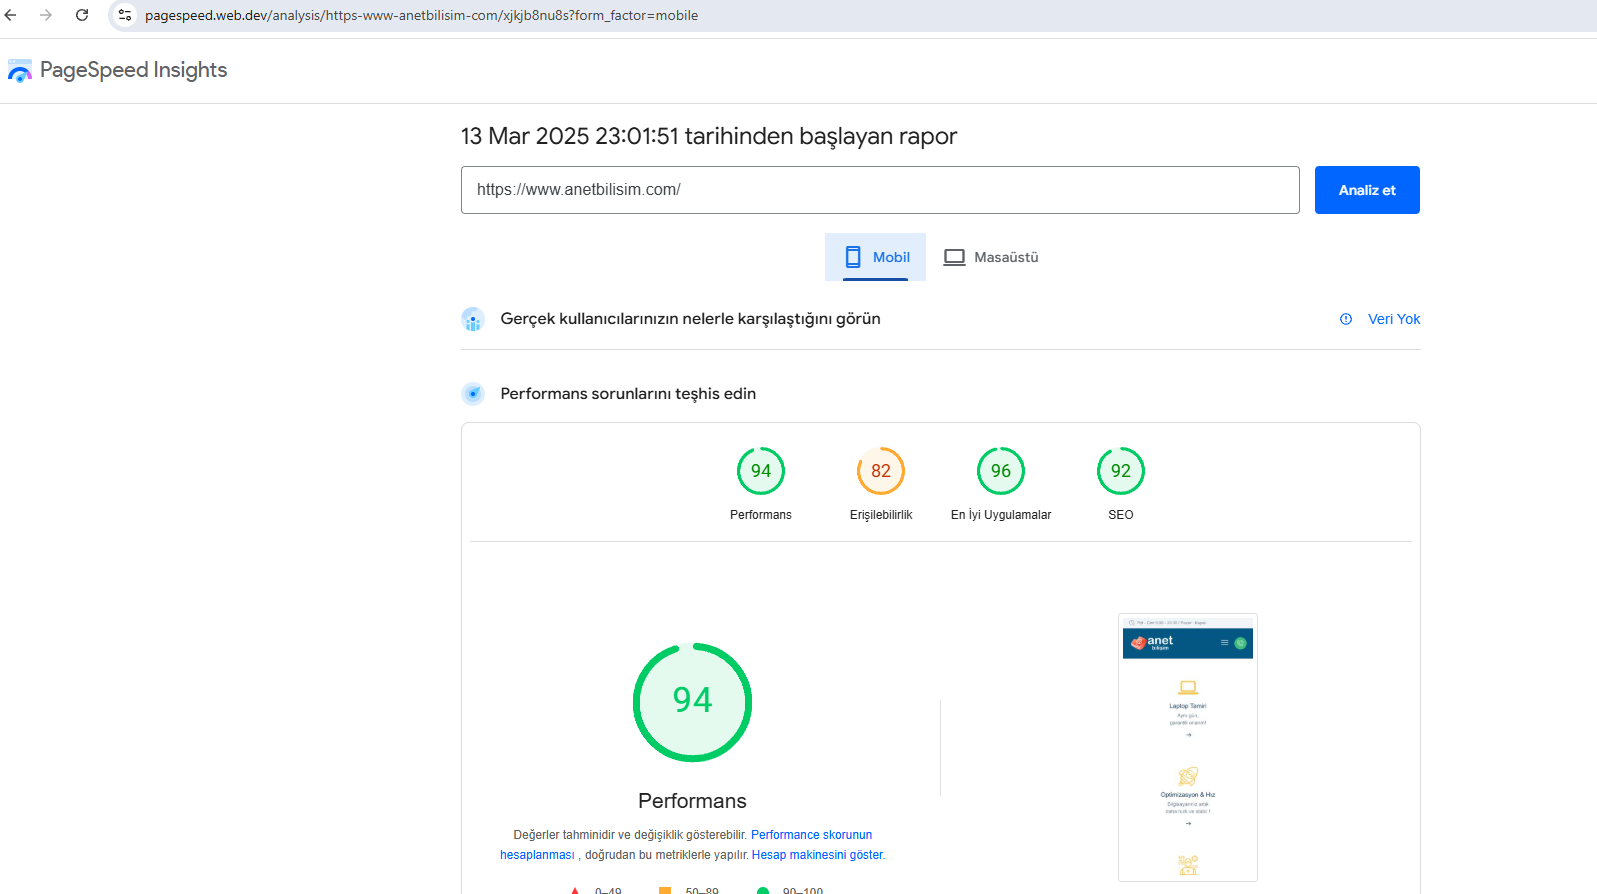Screen dimensions: 1597x894
Task: Click the 'Gerçek kullanıcılarınızın nelerle karşılaştığını görün' heading
Action: click(x=691, y=319)
